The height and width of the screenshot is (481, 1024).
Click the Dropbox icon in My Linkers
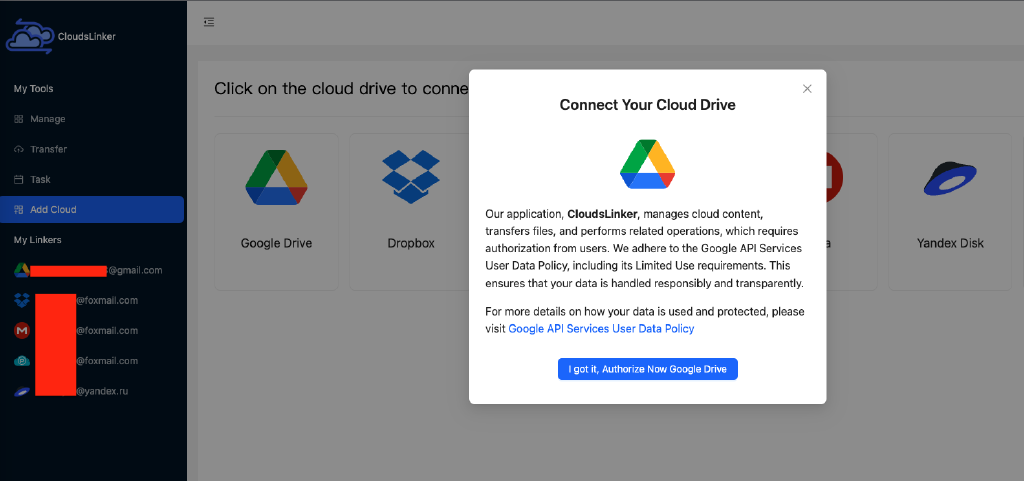coord(22,300)
